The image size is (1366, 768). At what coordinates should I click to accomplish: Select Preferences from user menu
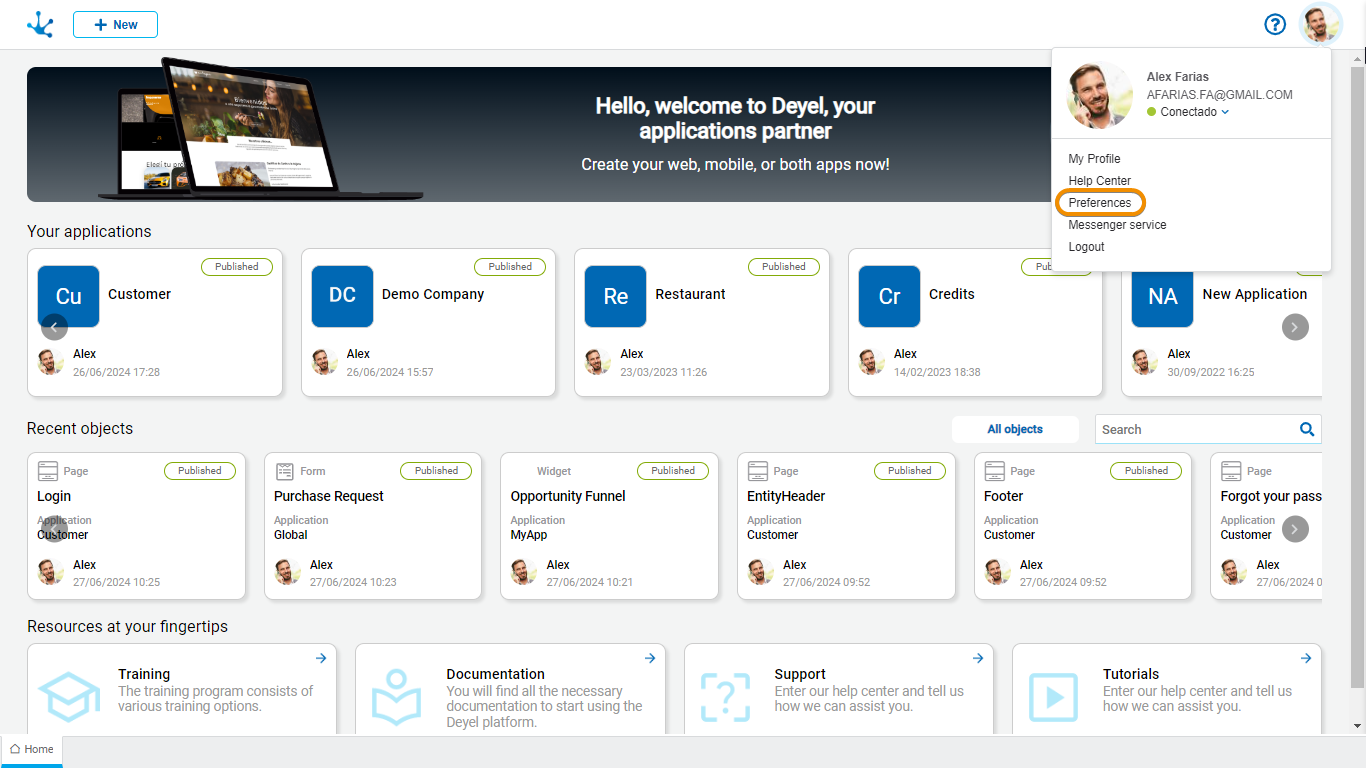(1100, 203)
